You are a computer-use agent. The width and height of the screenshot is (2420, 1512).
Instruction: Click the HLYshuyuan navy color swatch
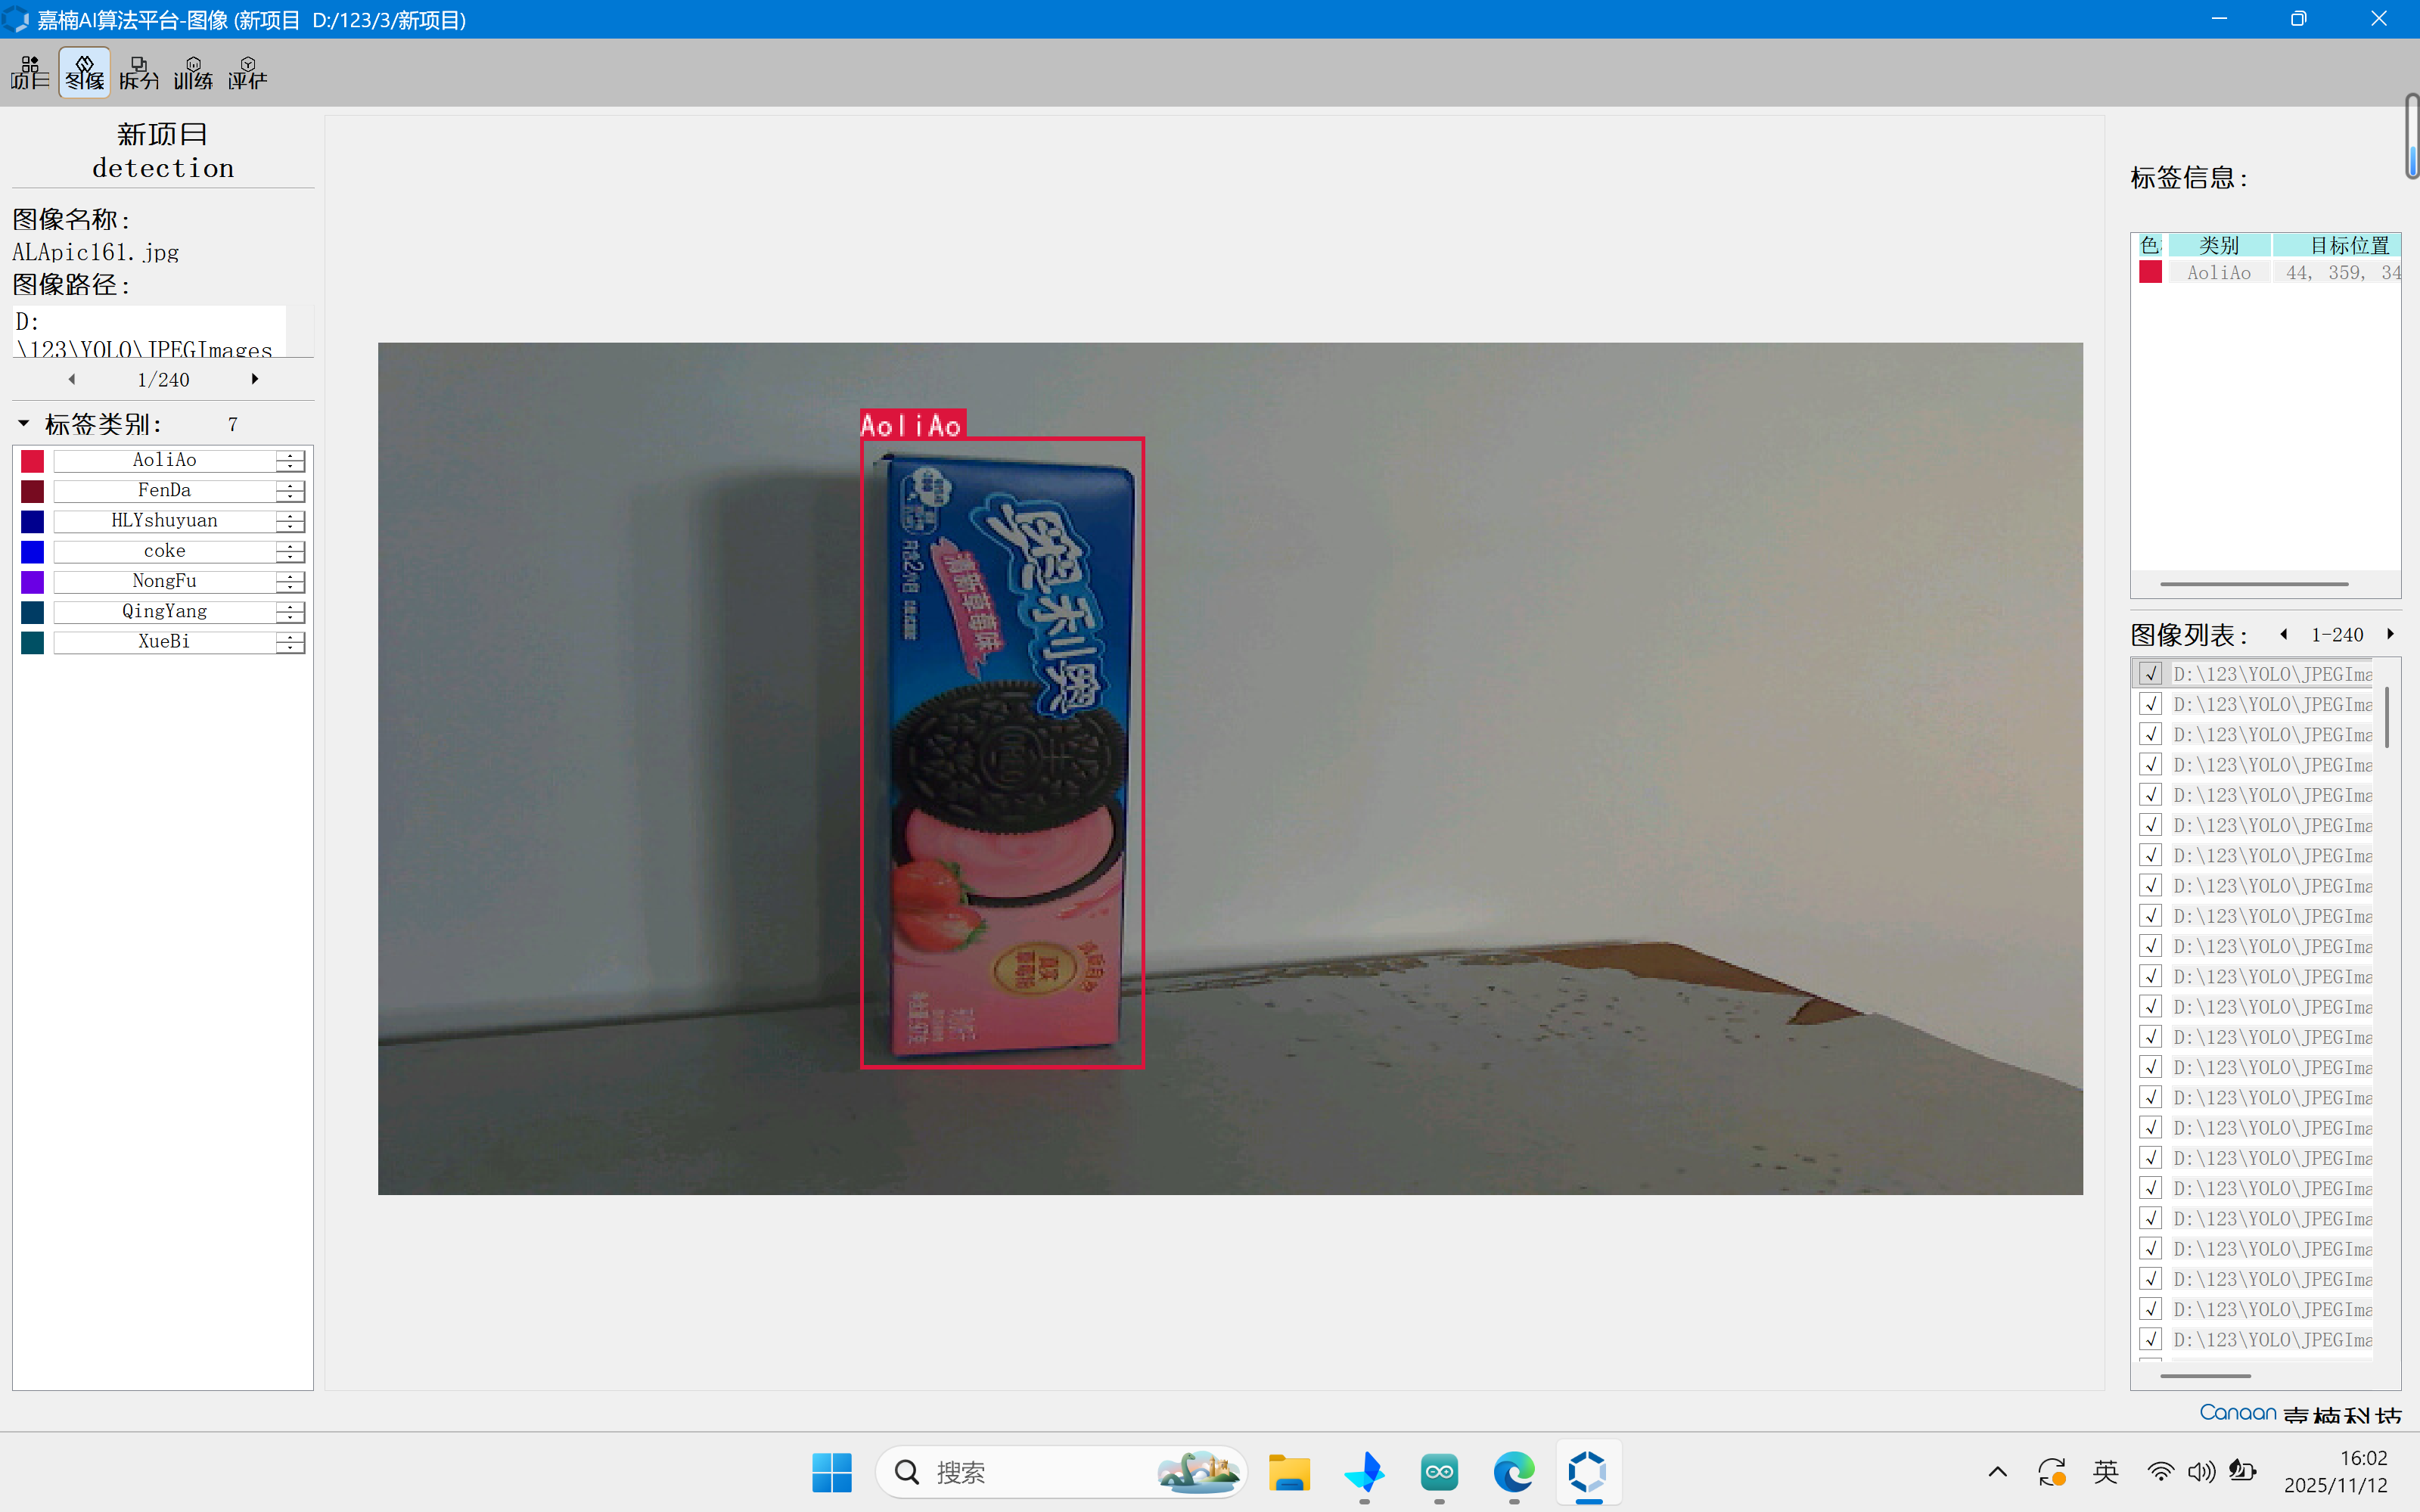pos(32,521)
